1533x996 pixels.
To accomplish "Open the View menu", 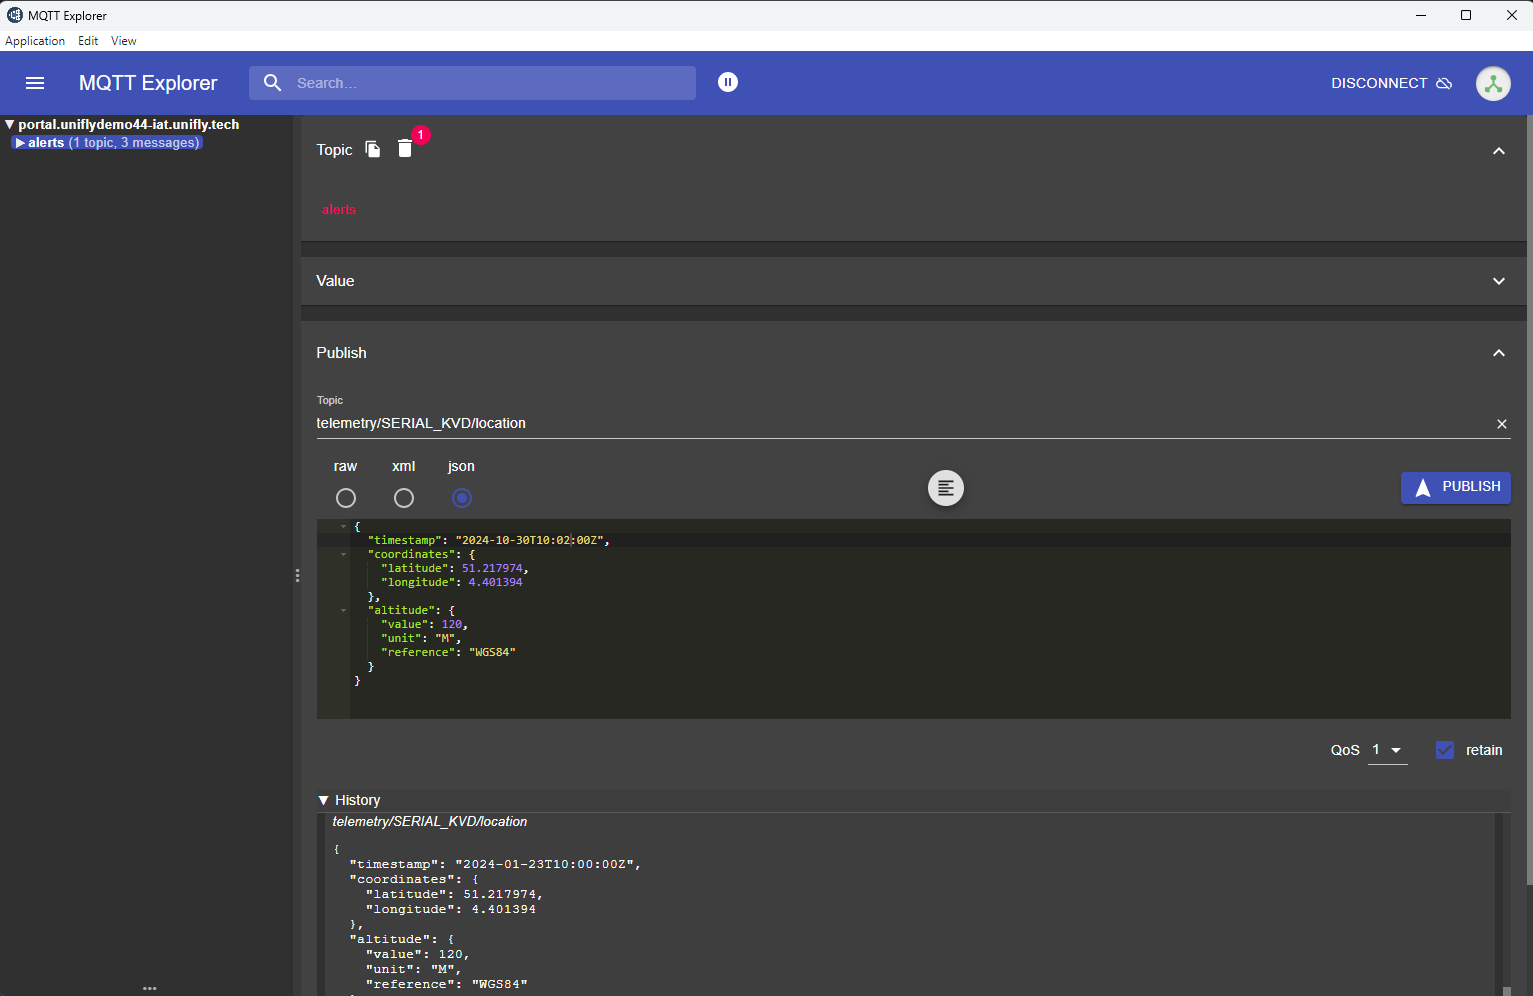I will (x=123, y=41).
